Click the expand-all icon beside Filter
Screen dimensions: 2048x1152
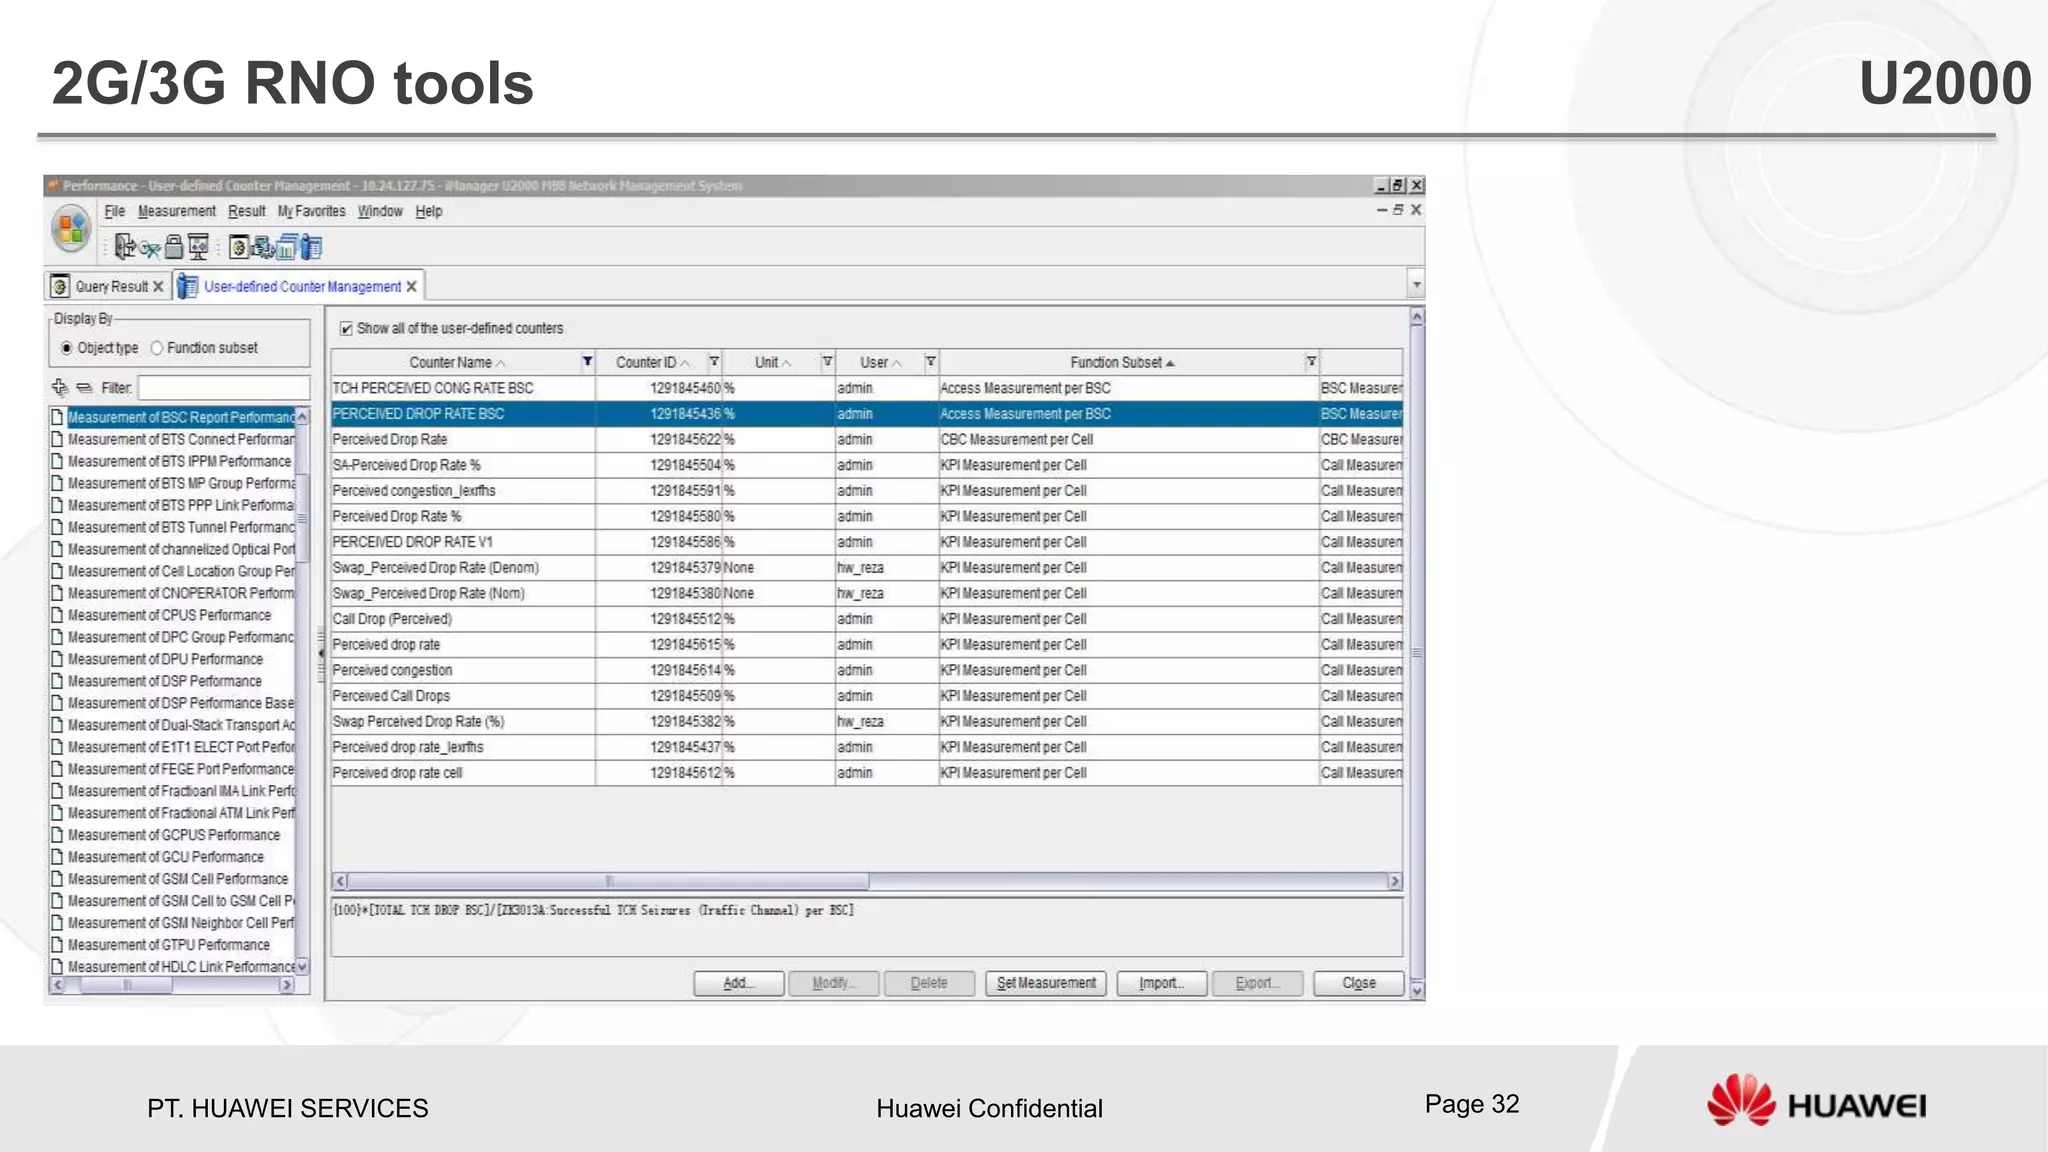(60, 387)
